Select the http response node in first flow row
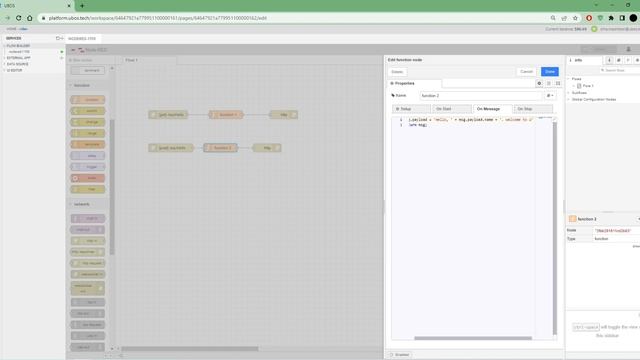This screenshot has width=640, height=360. (x=283, y=115)
